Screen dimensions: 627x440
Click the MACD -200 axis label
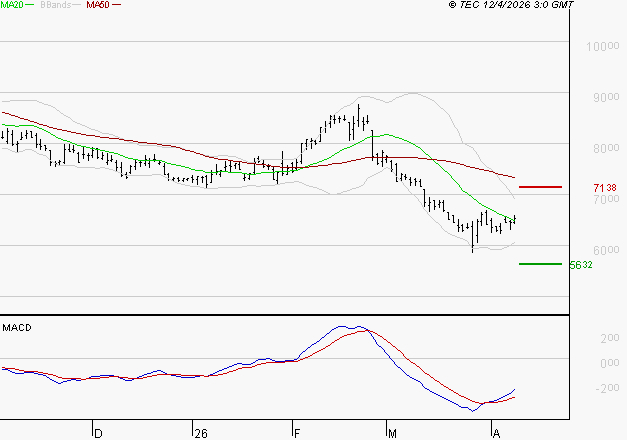(x=607, y=388)
